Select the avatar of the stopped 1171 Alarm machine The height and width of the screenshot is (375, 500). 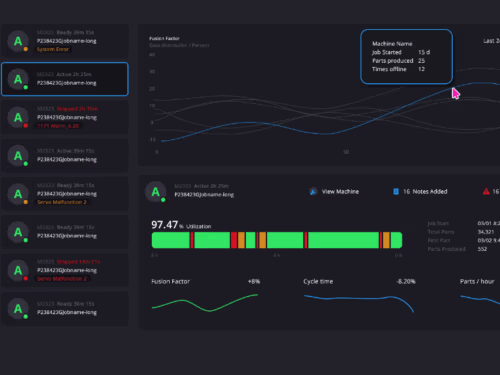pyautogui.click(x=18, y=118)
